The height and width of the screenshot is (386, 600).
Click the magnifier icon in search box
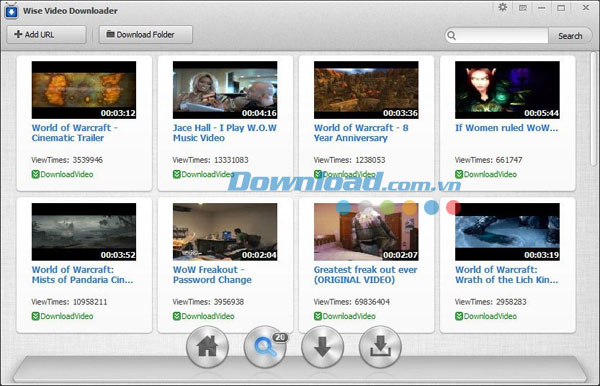click(452, 36)
